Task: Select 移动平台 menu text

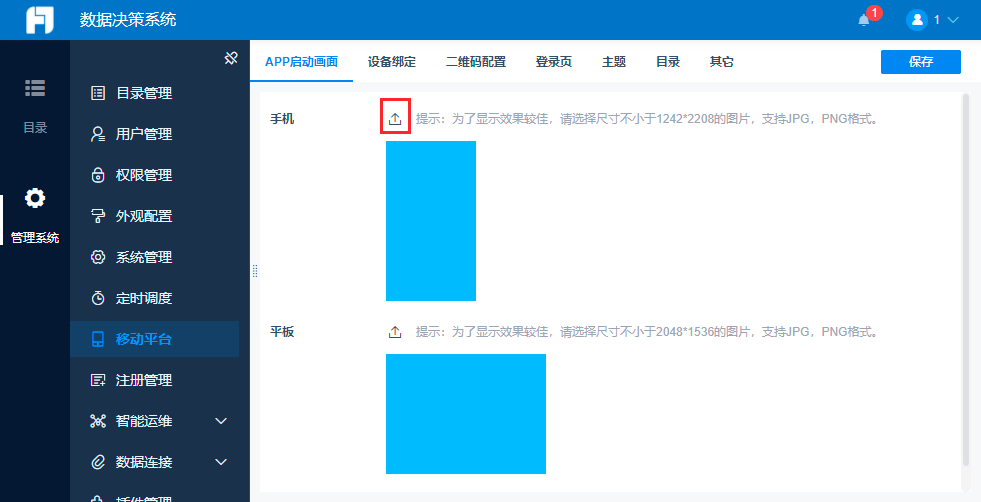Action: 144,339
